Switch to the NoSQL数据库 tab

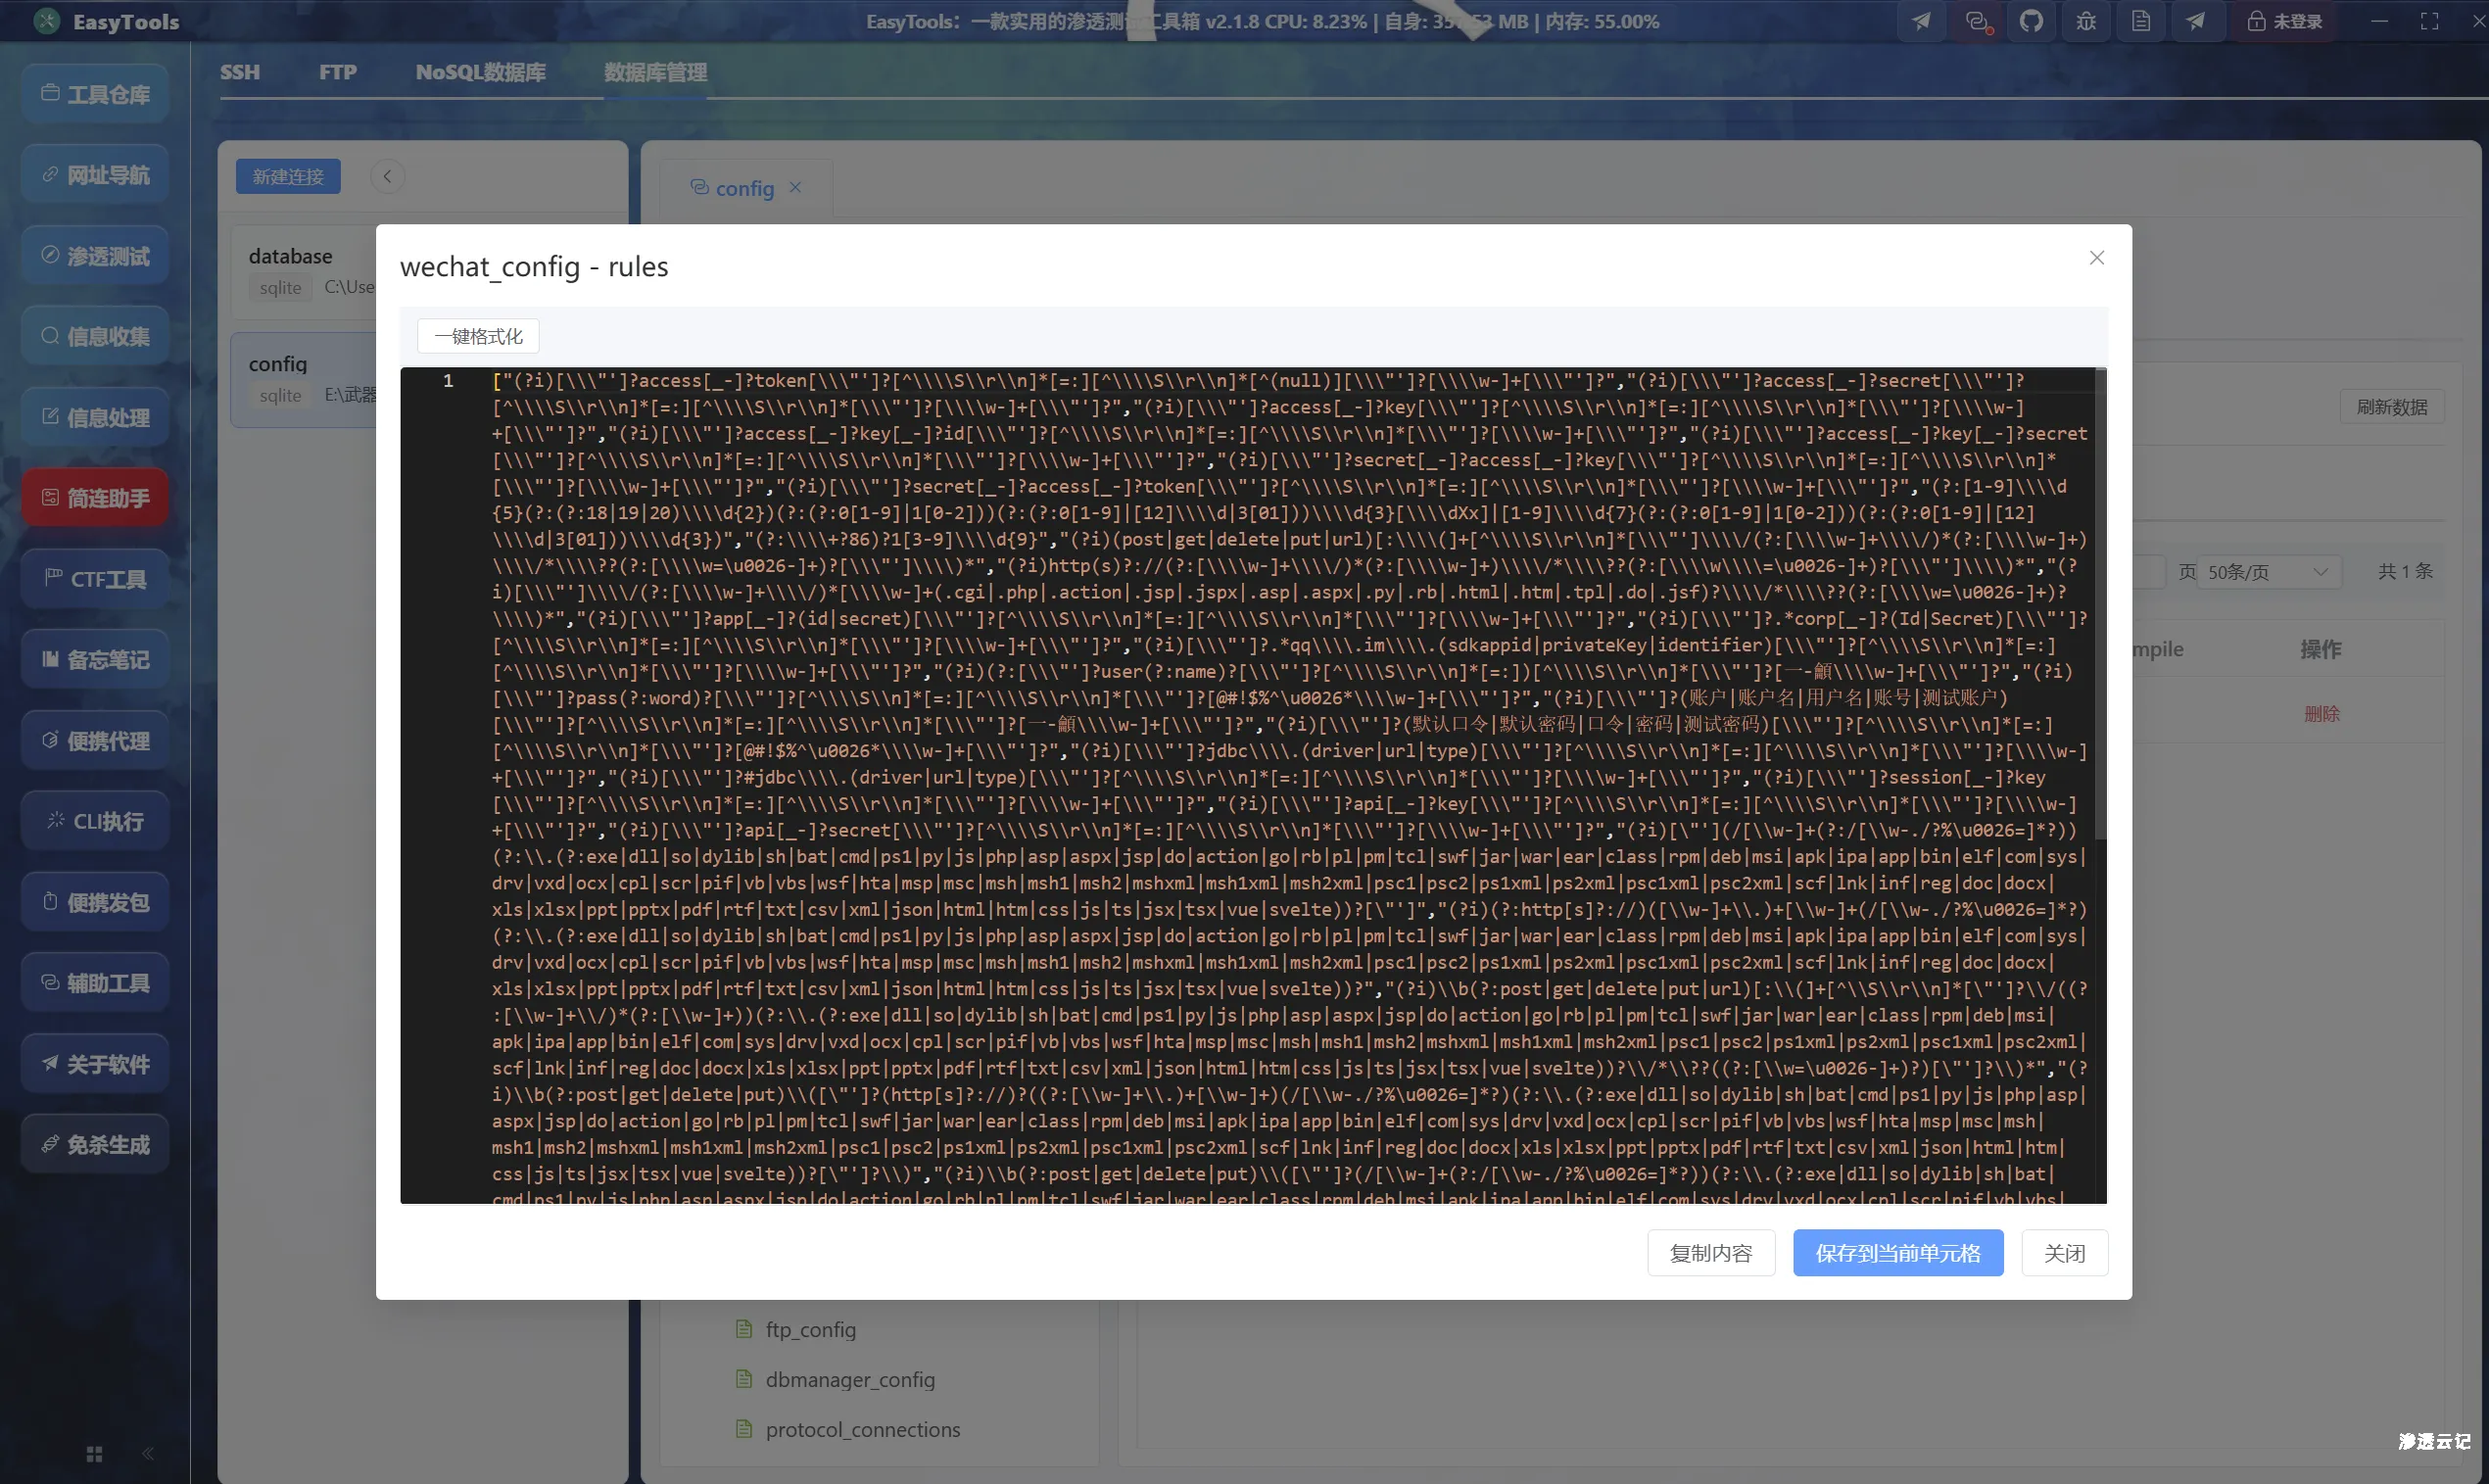[480, 72]
